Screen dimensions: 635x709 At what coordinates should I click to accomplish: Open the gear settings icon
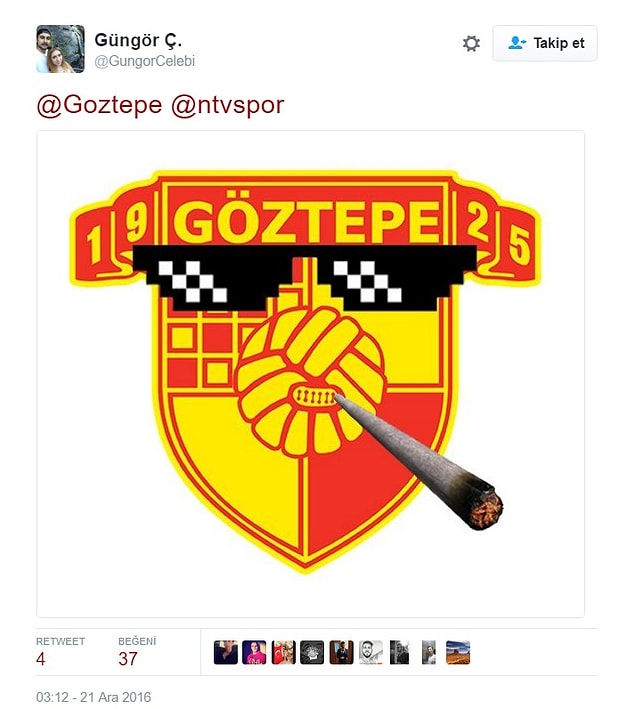(x=471, y=43)
